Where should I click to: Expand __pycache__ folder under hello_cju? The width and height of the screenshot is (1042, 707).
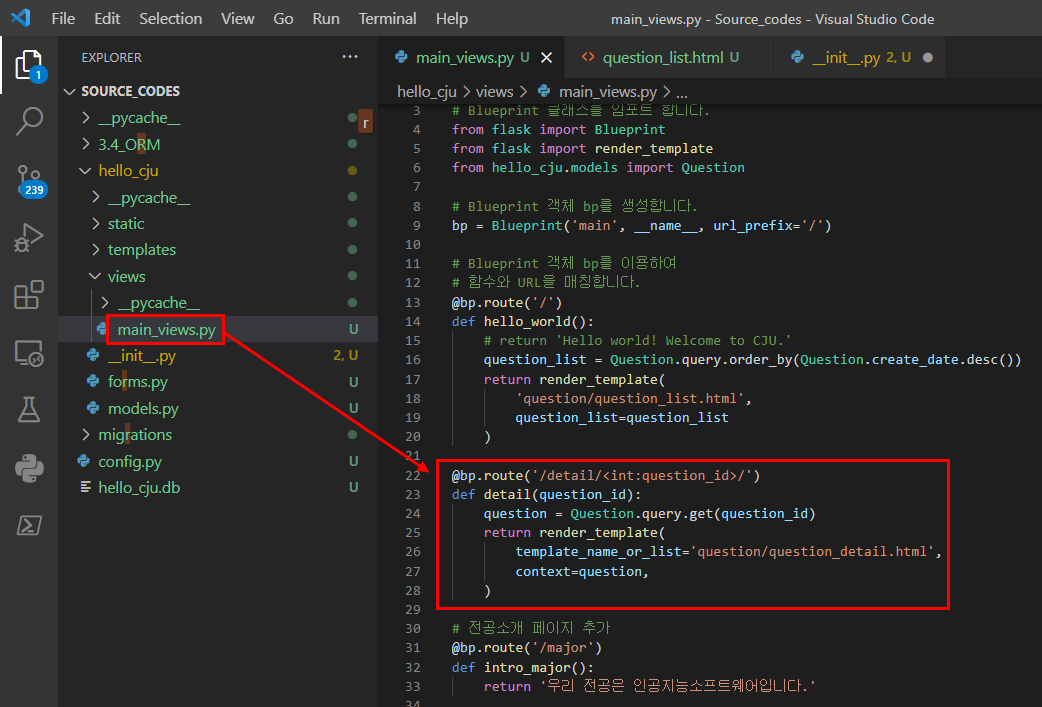[x=96, y=197]
